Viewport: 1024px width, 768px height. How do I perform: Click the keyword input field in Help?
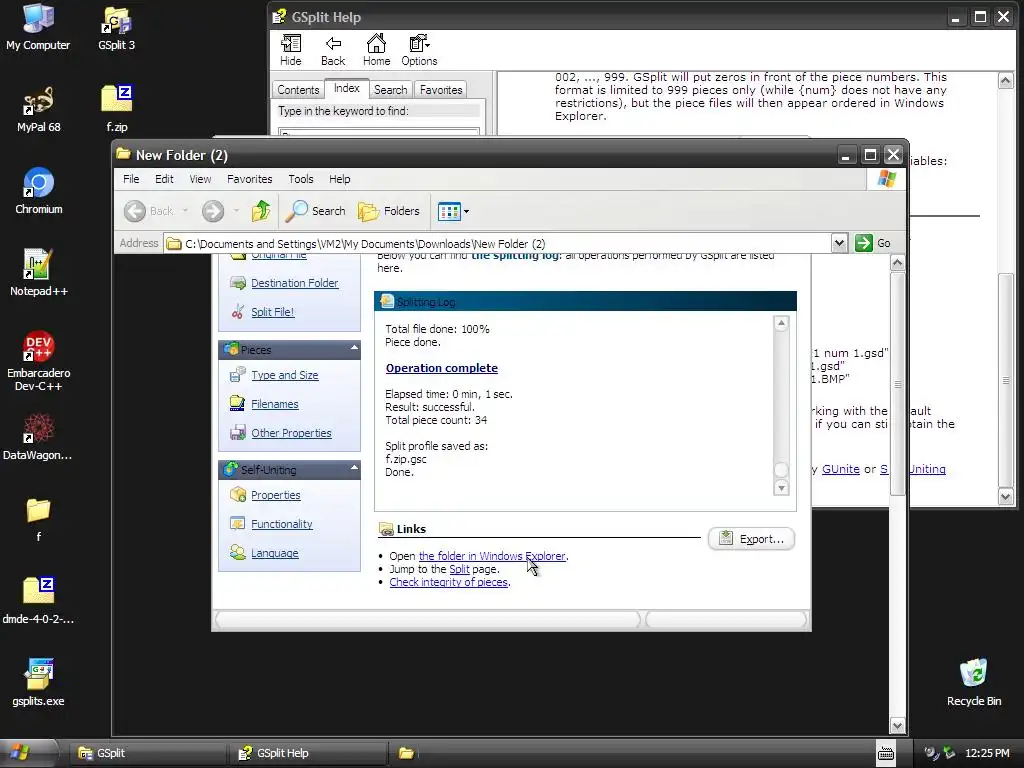point(379,131)
